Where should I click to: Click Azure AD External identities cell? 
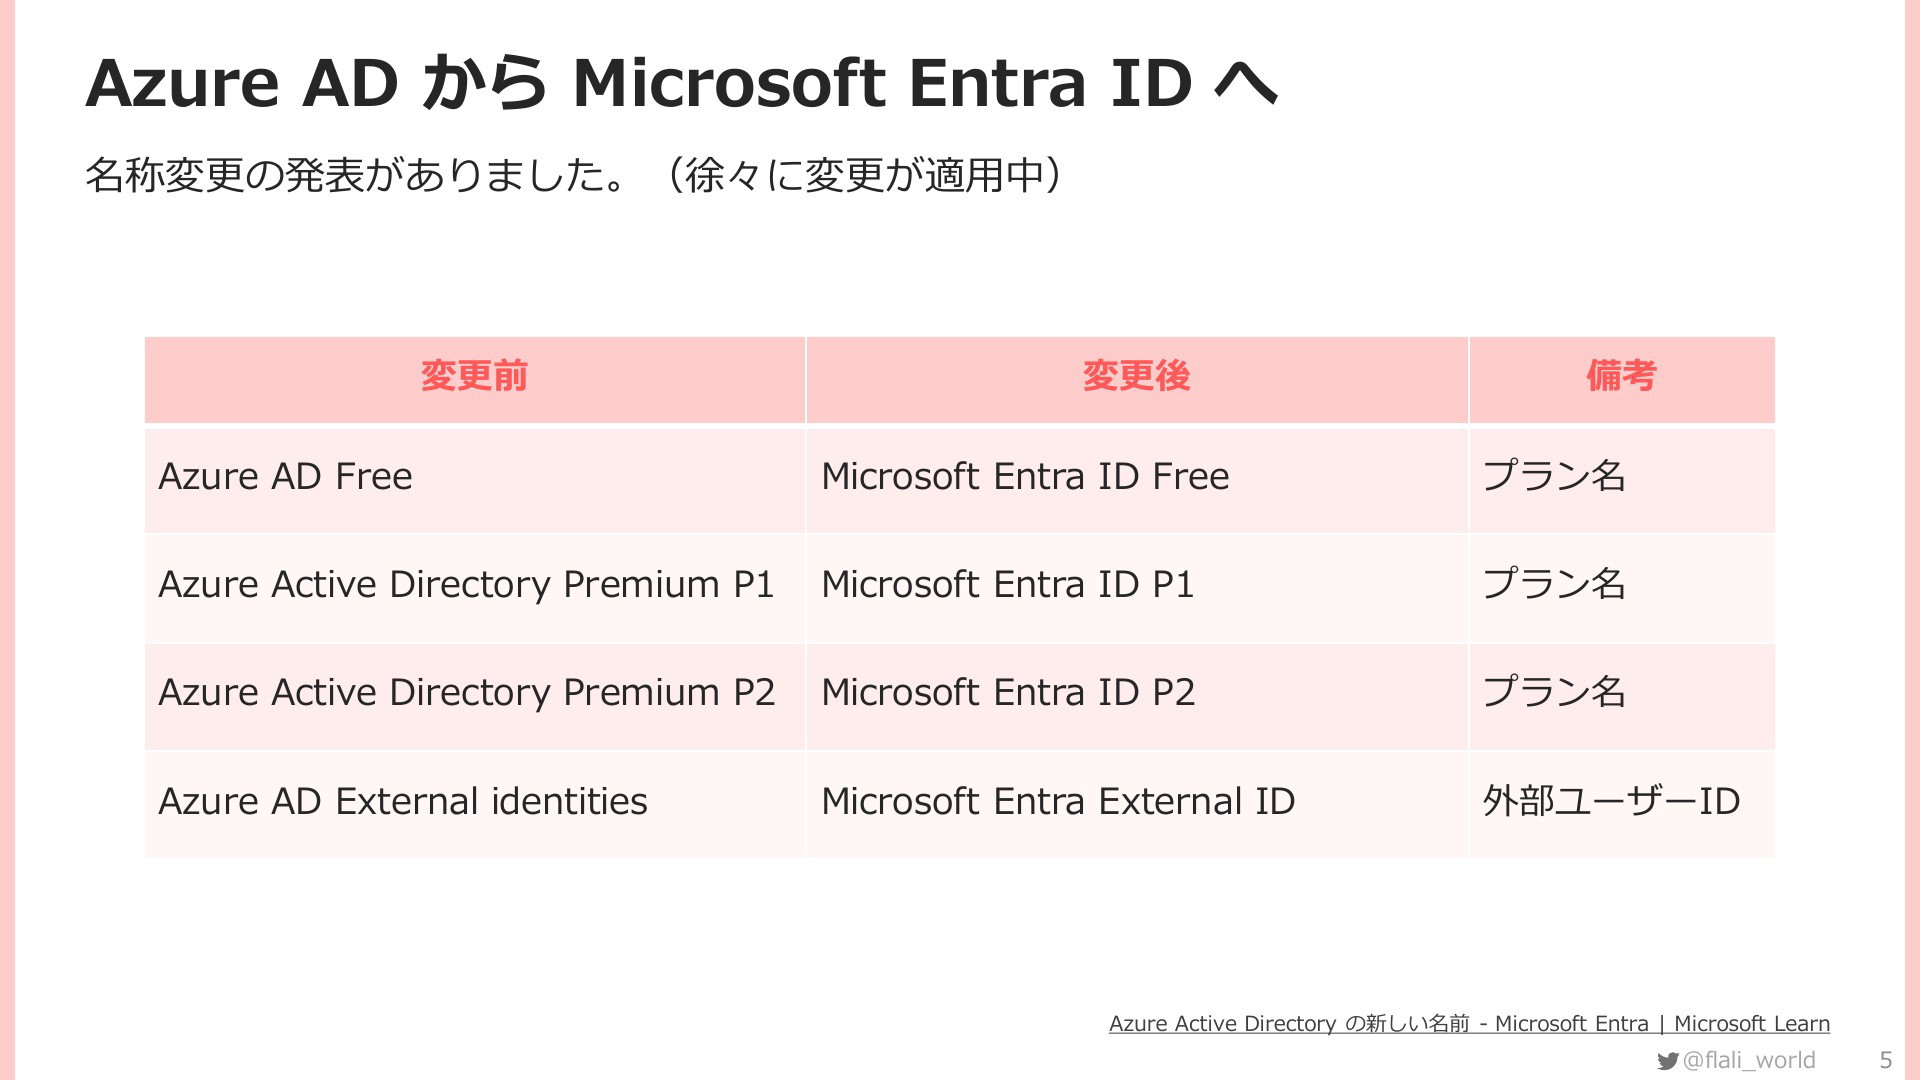pos(475,804)
